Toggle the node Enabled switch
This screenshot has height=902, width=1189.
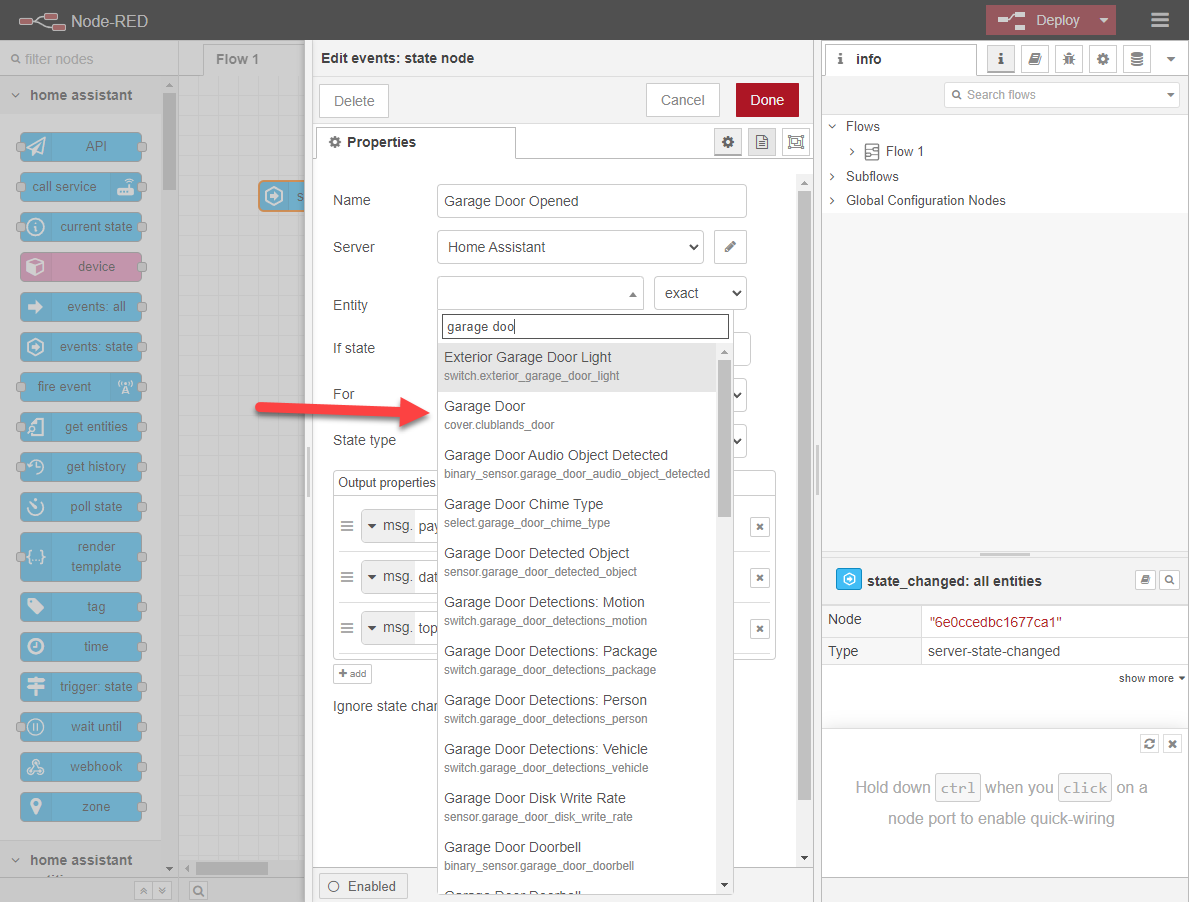click(362, 885)
